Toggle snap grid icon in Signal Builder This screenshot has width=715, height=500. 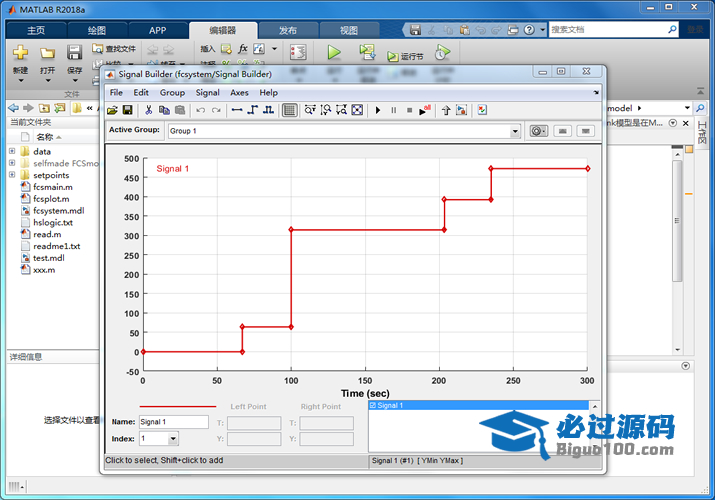(290, 110)
